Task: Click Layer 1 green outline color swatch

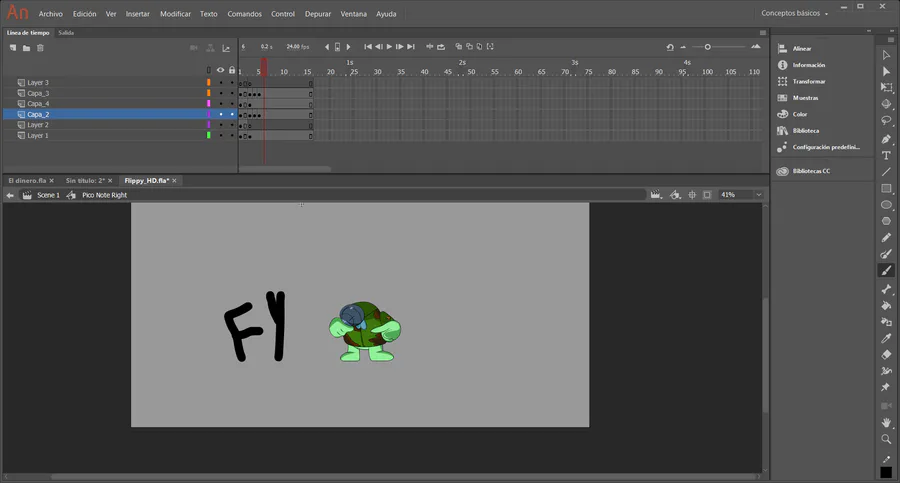Action: point(209,136)
